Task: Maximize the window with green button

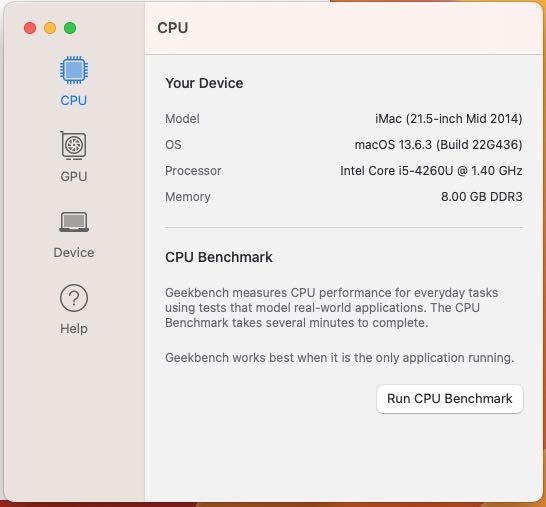Action: [70, 28]
